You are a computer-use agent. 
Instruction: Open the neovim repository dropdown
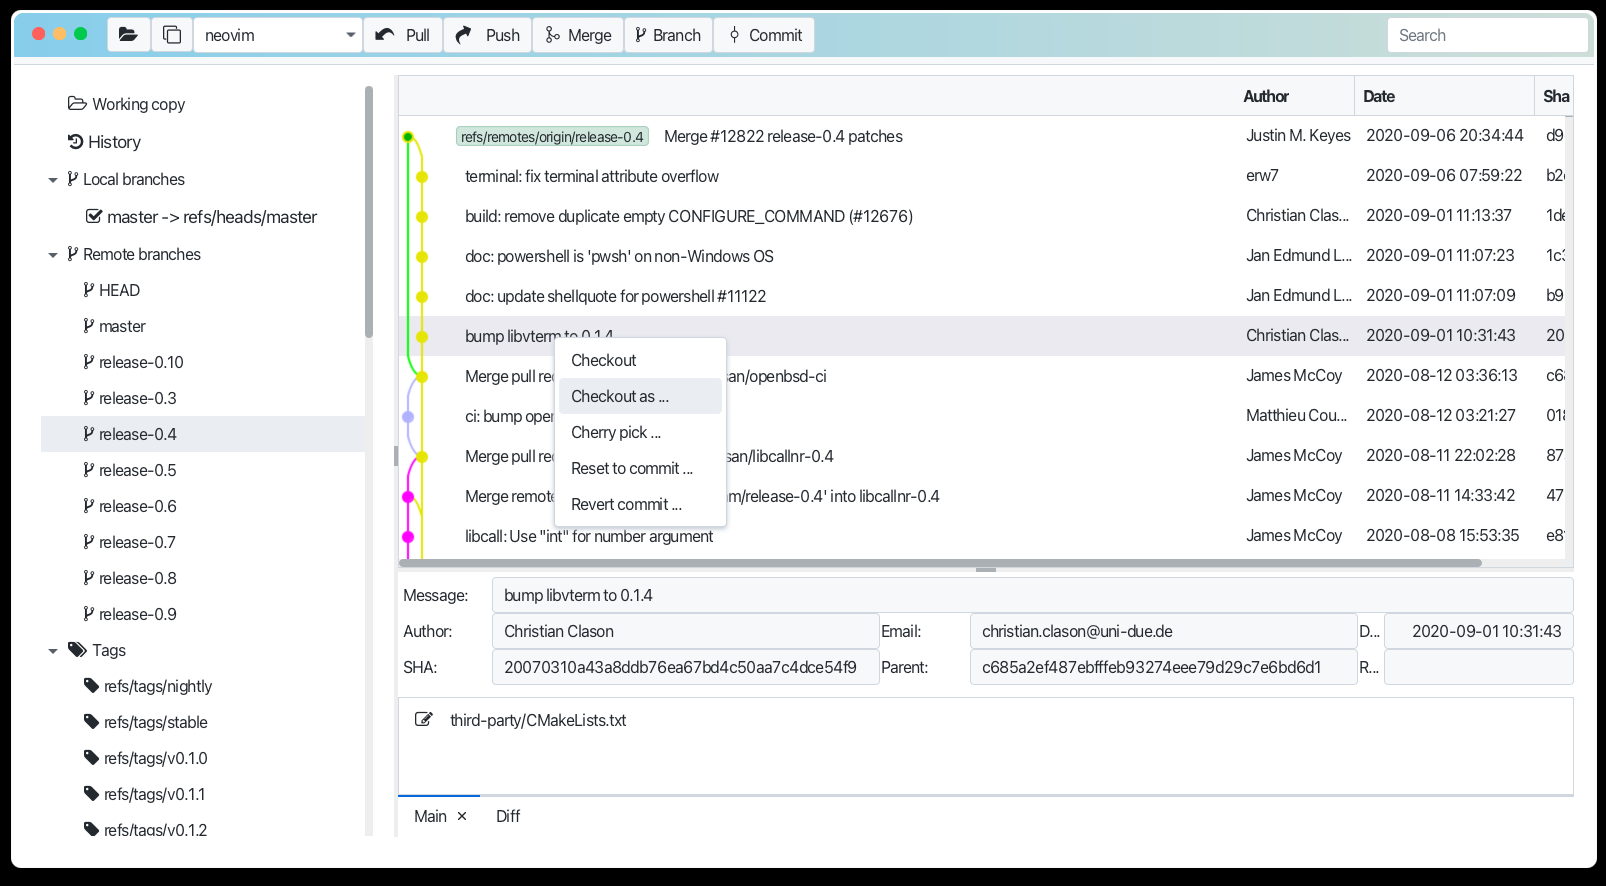pyautogui.click(x=278, y=35)
